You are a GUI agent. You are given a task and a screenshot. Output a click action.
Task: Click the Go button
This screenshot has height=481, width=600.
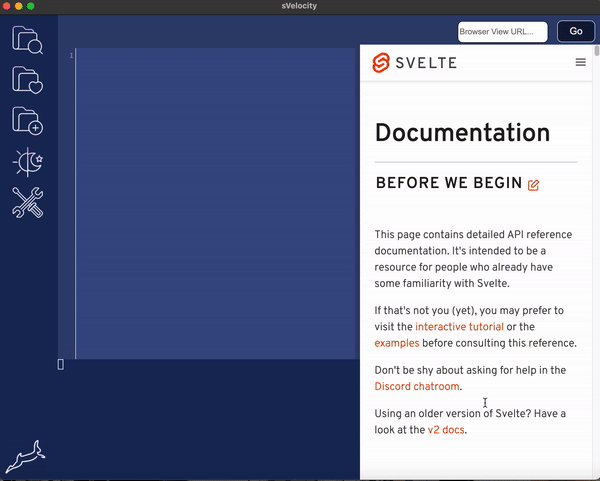tap(576, 31)
